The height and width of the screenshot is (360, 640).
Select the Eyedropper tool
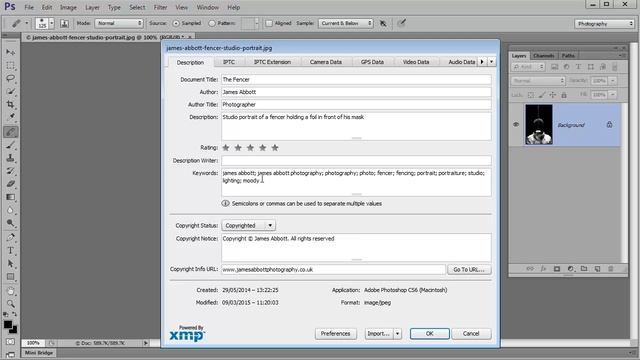click(11, 117)
